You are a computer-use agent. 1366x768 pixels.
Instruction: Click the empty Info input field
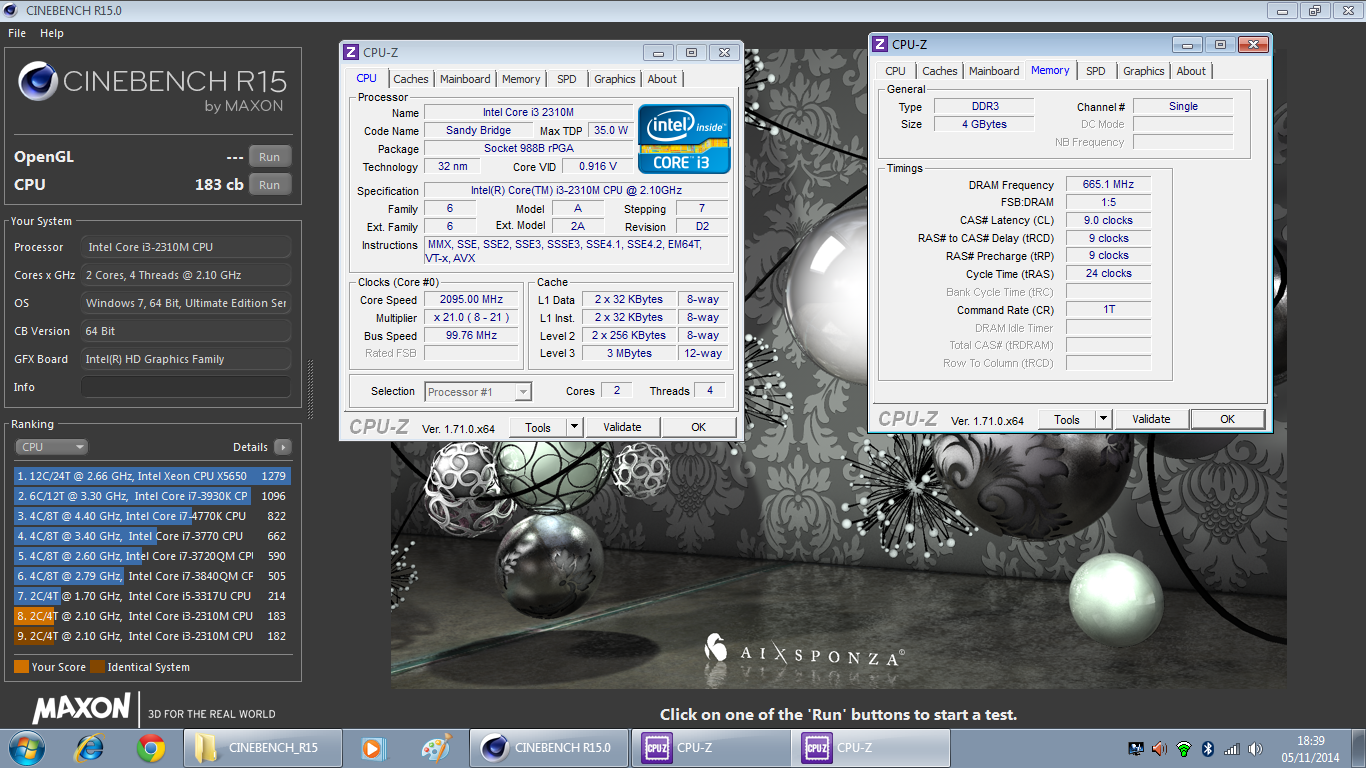pos(186,387)
